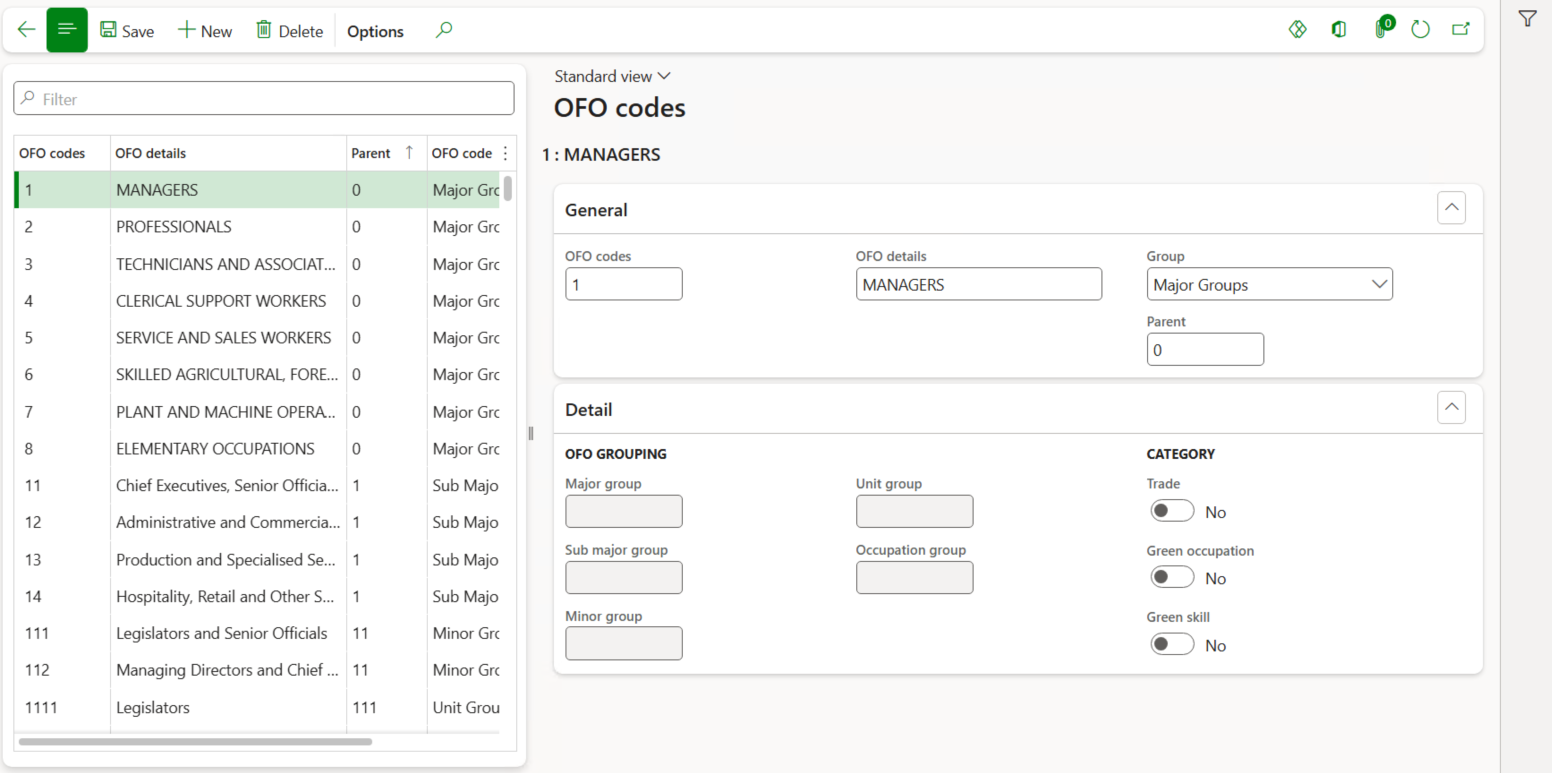Collapse the General section

pos(1451,208)
